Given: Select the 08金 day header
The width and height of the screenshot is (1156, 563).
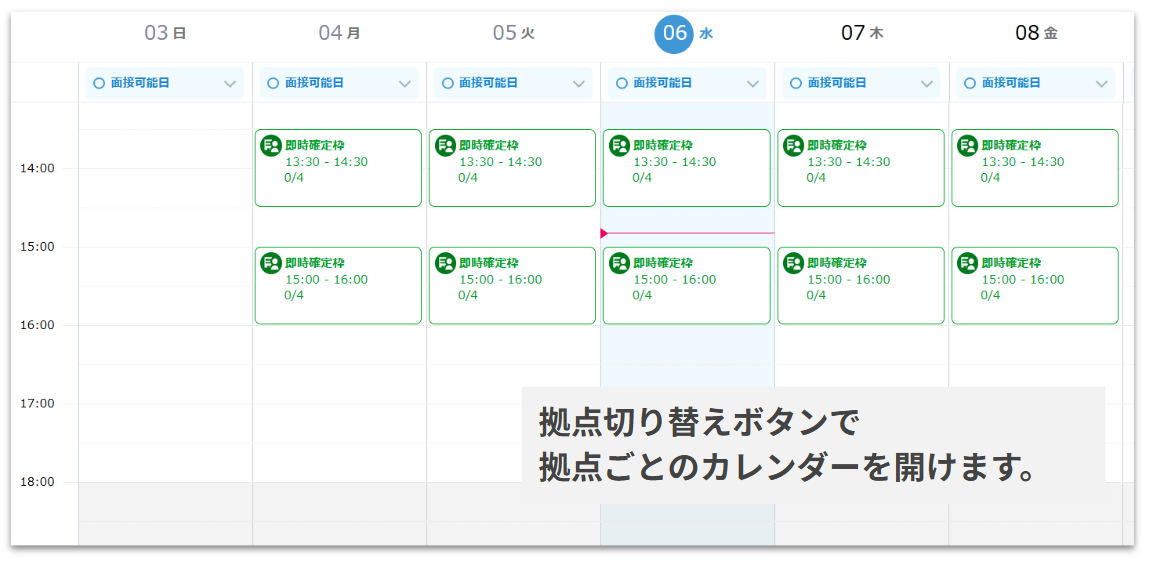Looking at the screenshot, I should (x=1037, y=33).
